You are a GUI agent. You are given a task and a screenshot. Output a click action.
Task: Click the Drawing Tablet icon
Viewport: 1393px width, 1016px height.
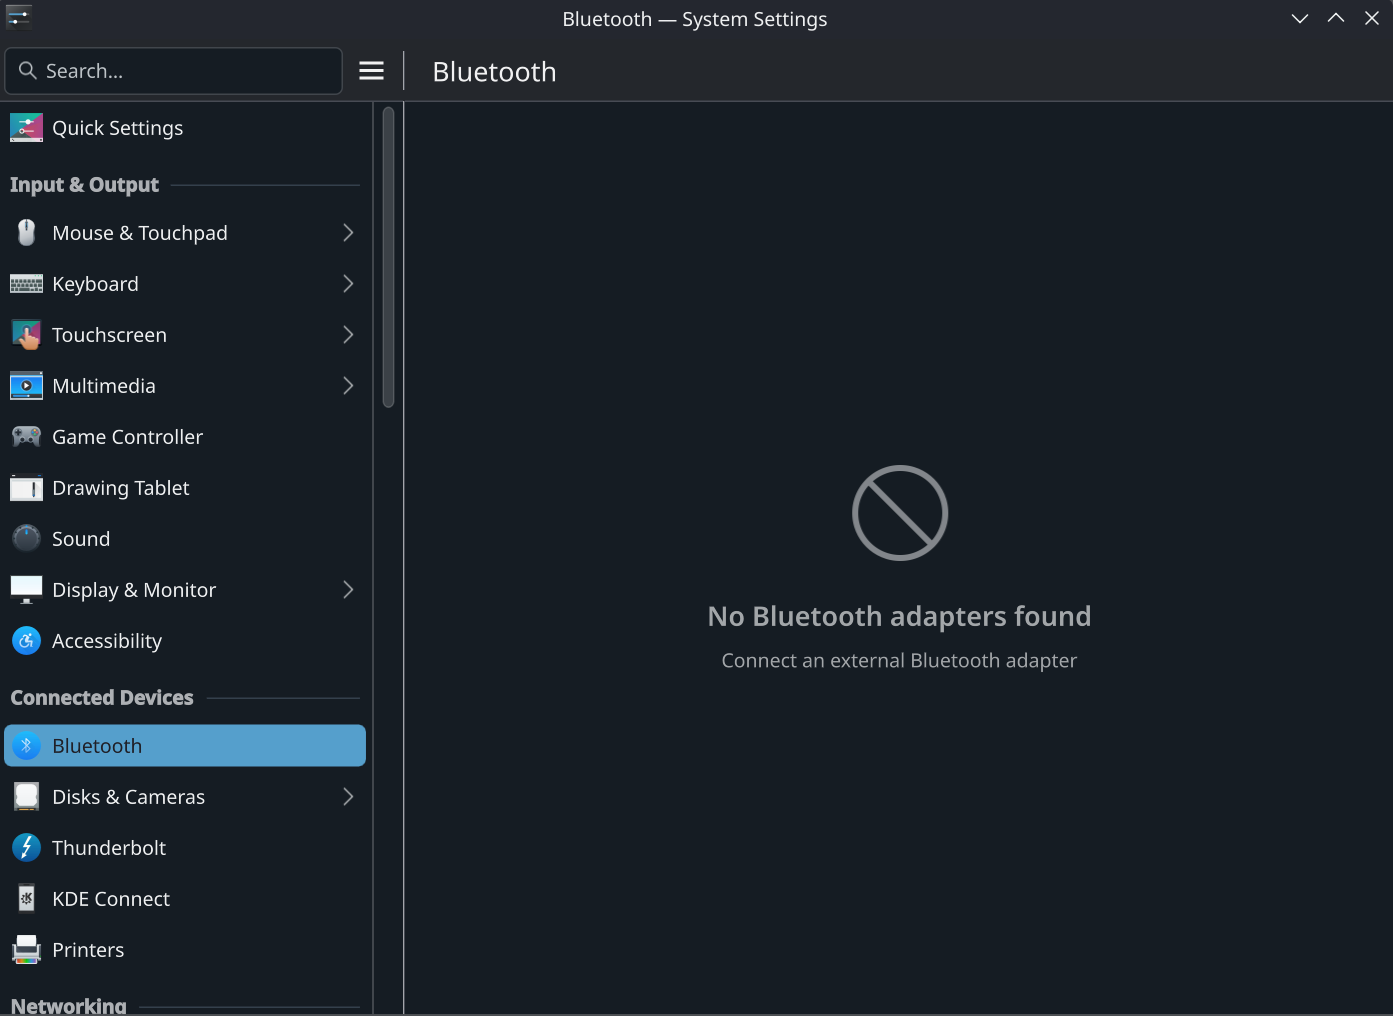(x=26, y=488)
